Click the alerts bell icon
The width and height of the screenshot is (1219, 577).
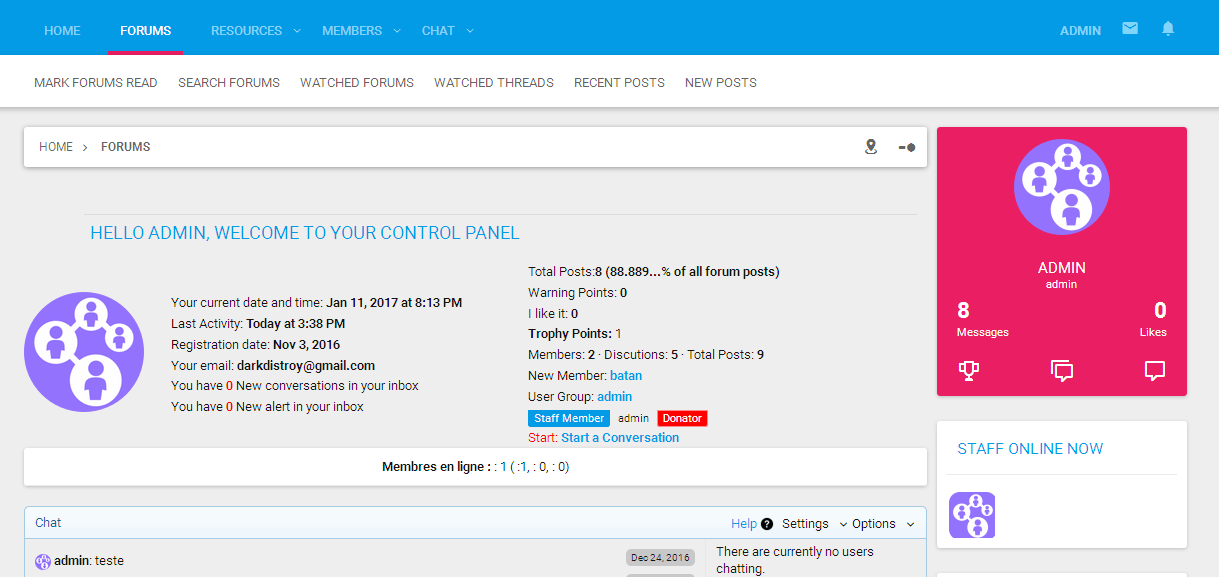point(1167,29)
